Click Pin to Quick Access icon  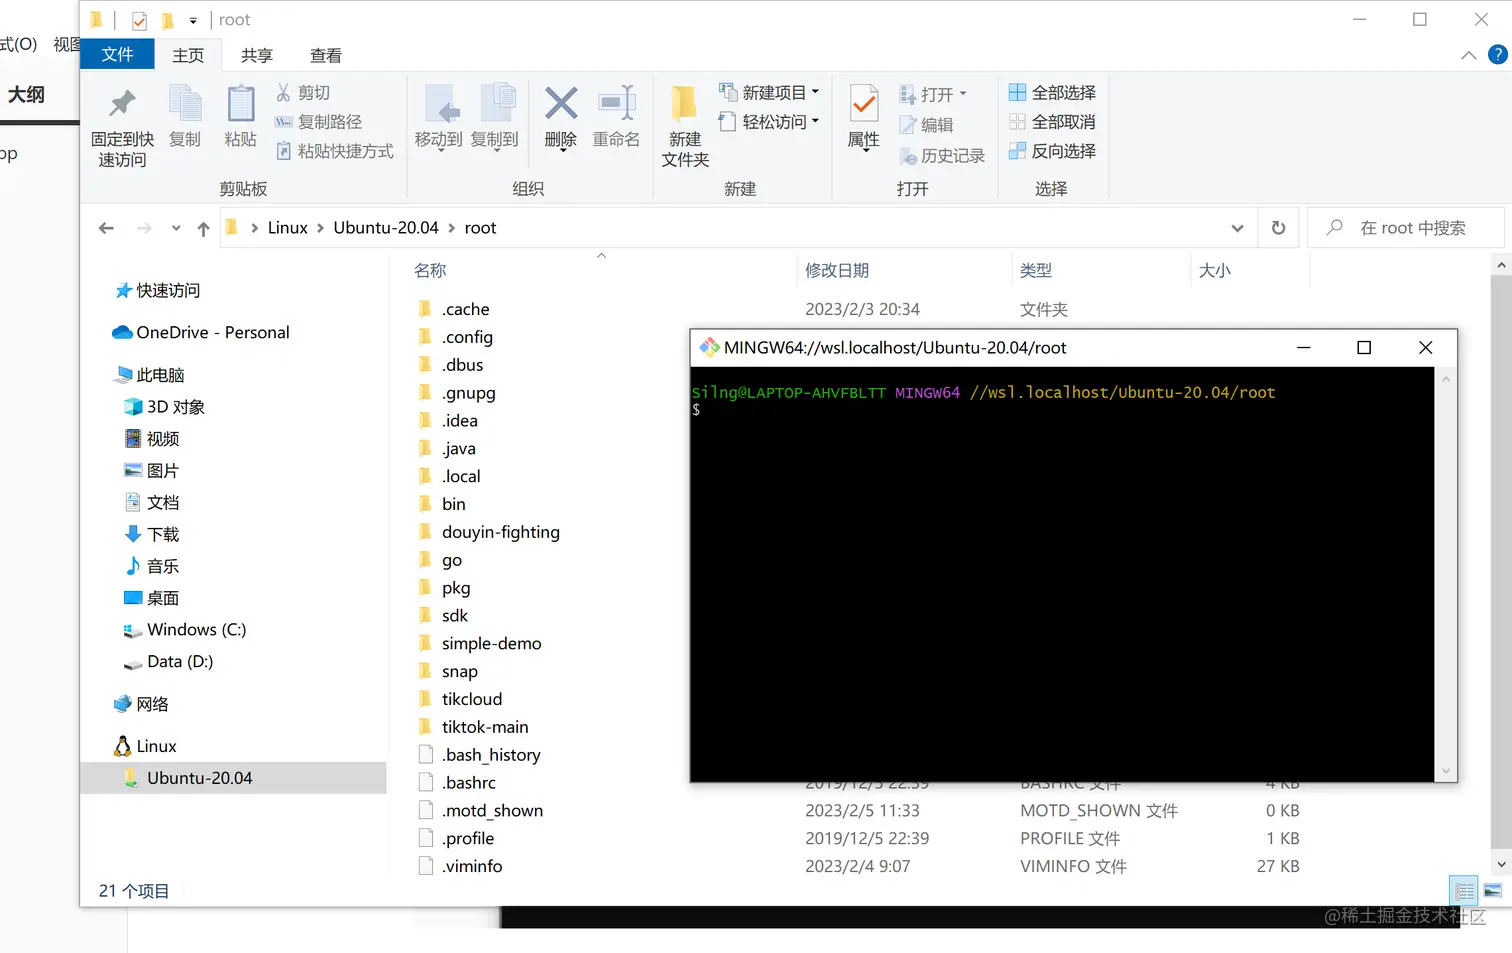(122, 104)
